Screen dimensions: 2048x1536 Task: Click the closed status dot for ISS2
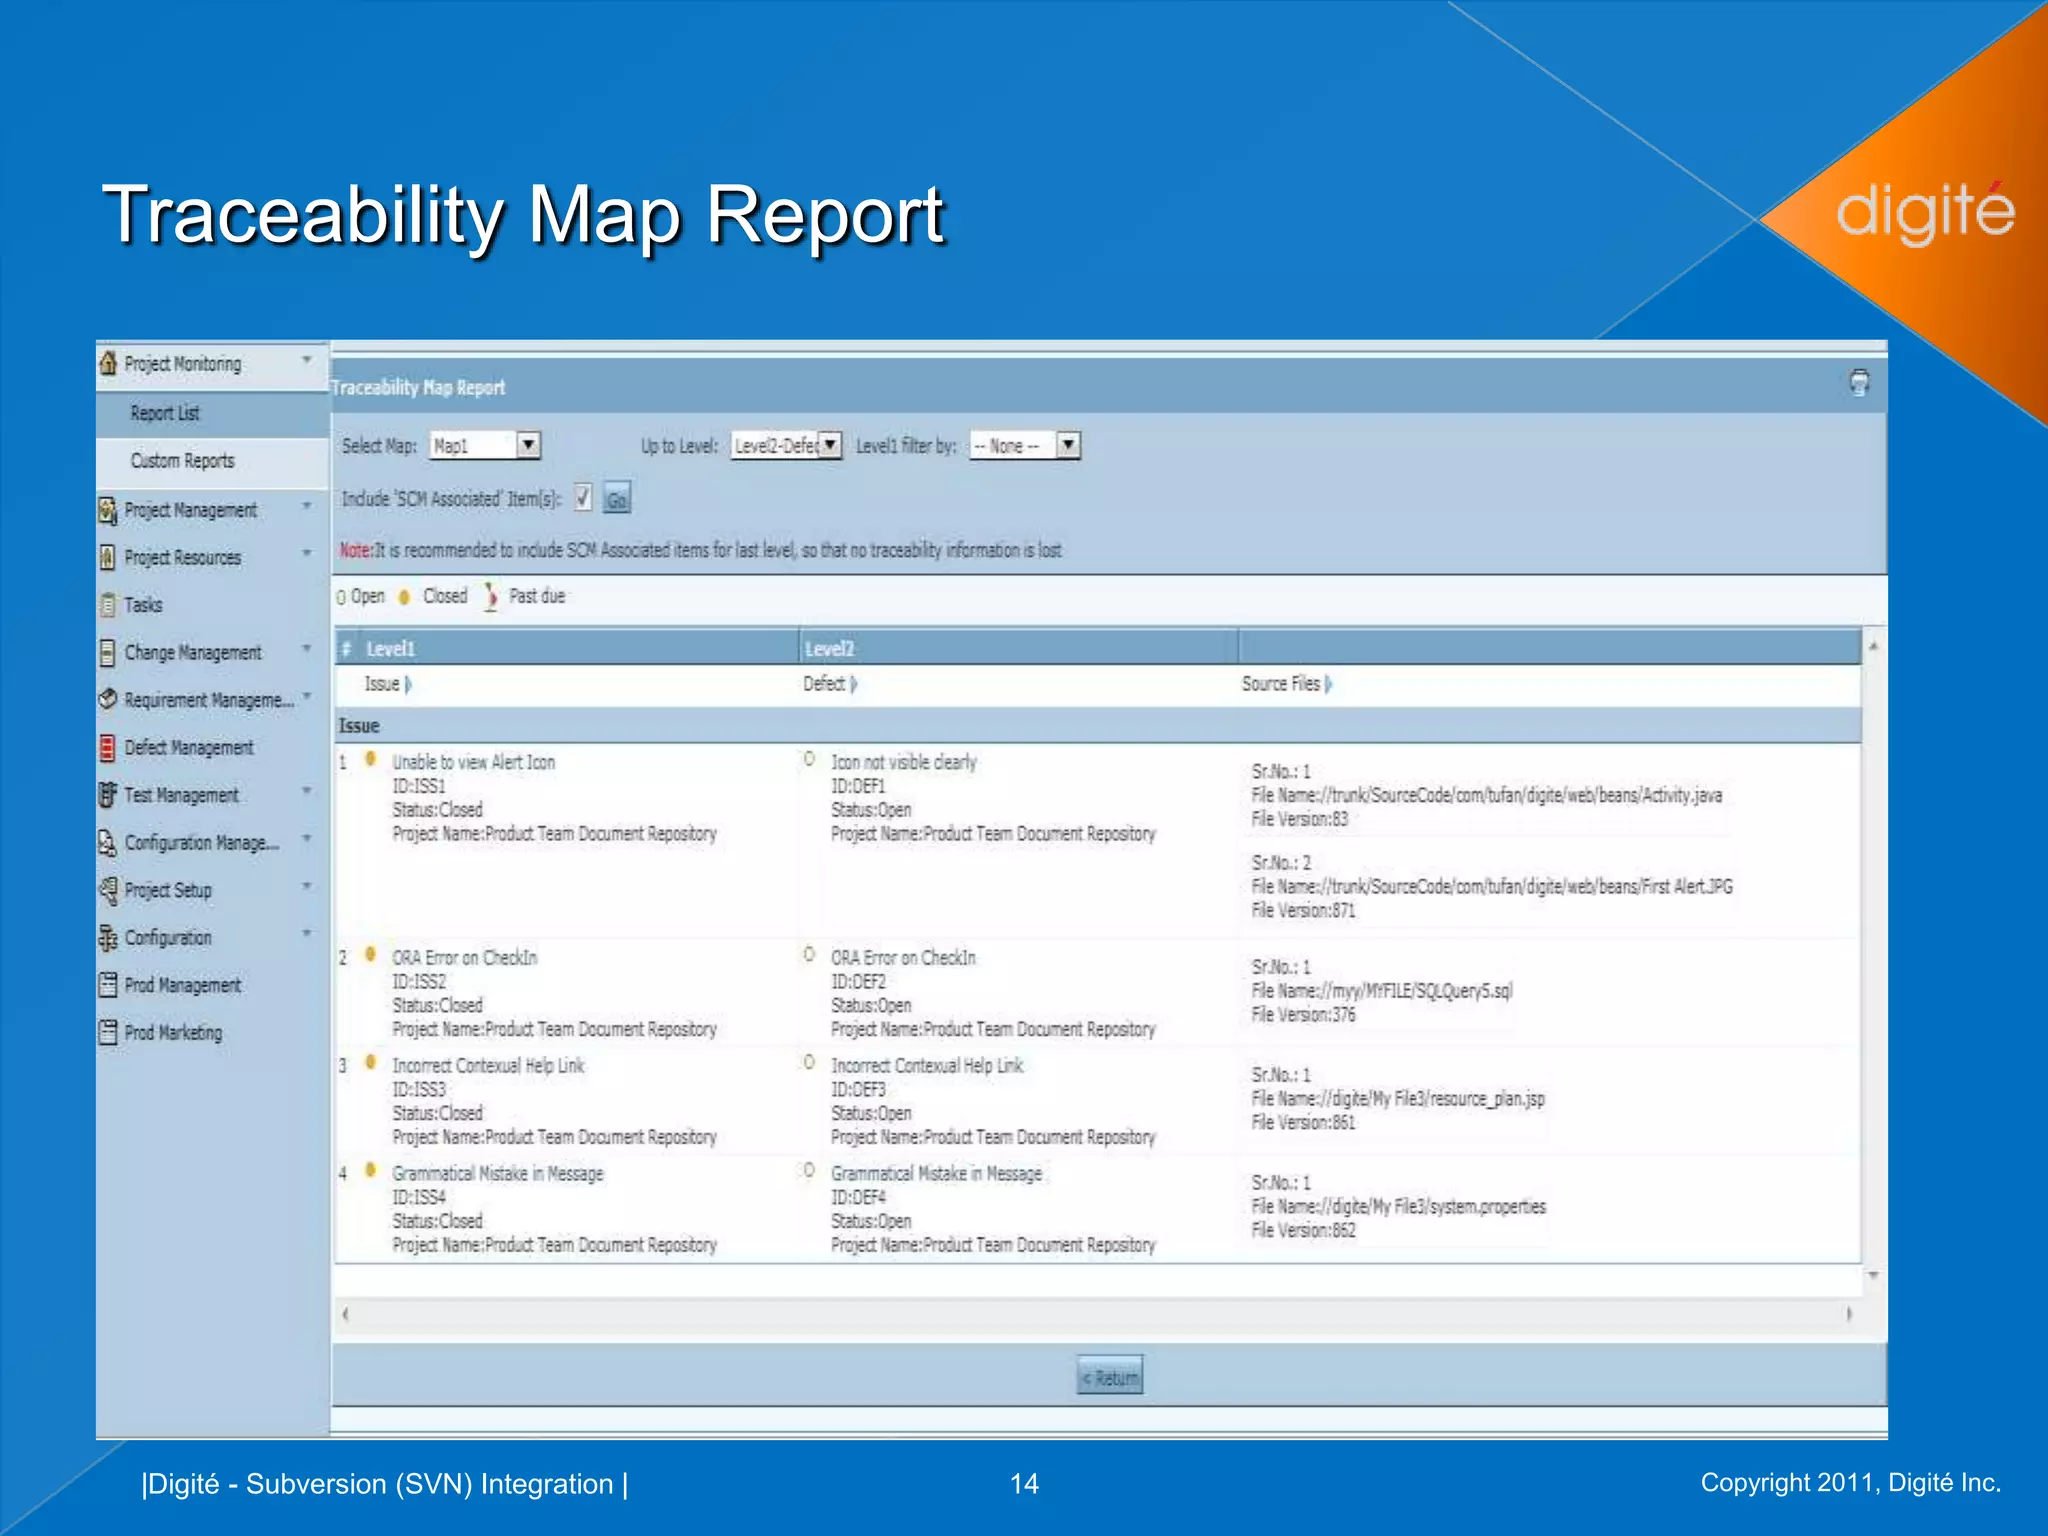point(370,954)
